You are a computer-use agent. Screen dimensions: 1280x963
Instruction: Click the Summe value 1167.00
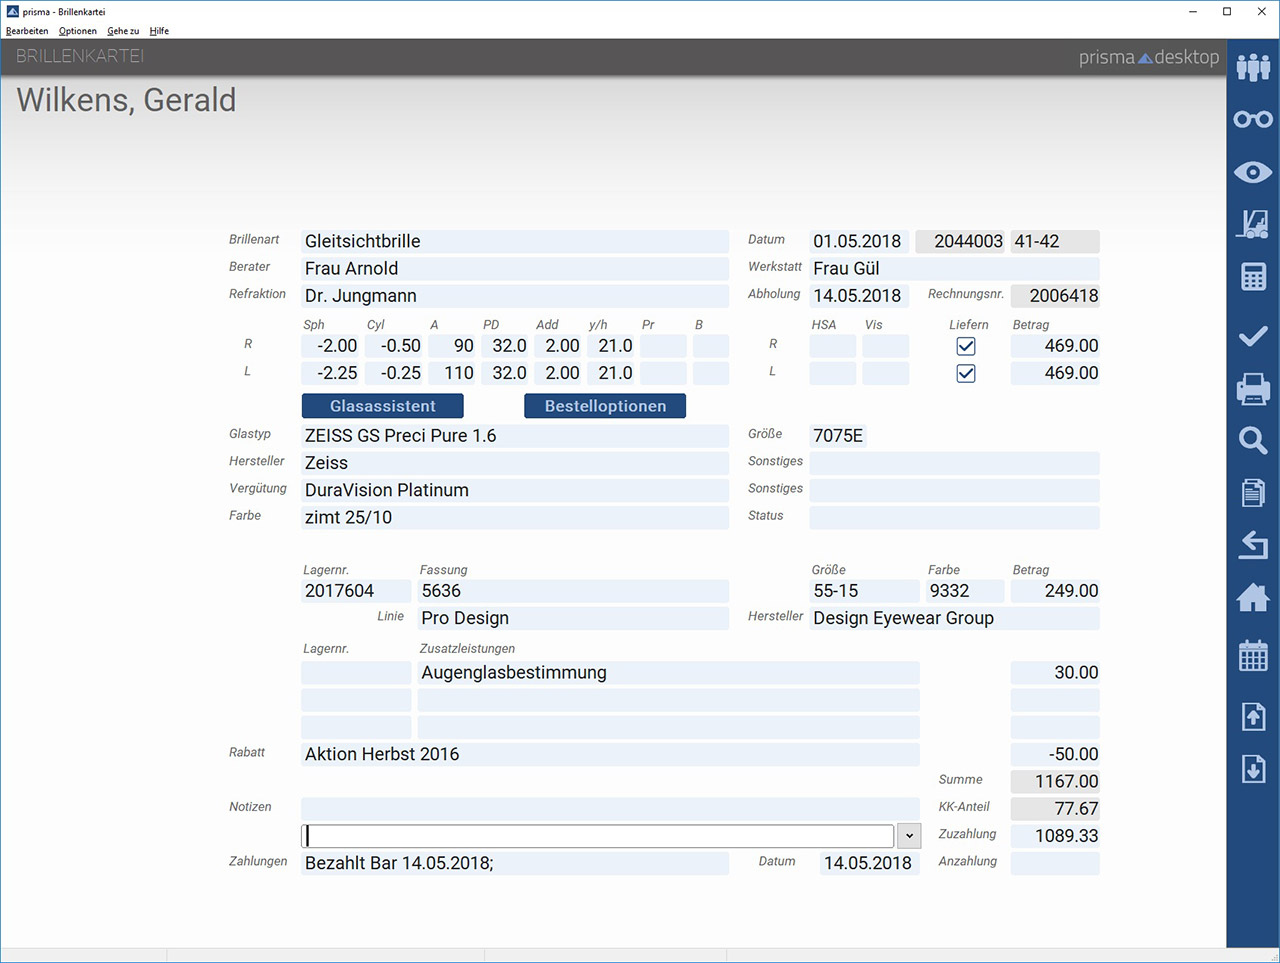(x=1055, y=781)
